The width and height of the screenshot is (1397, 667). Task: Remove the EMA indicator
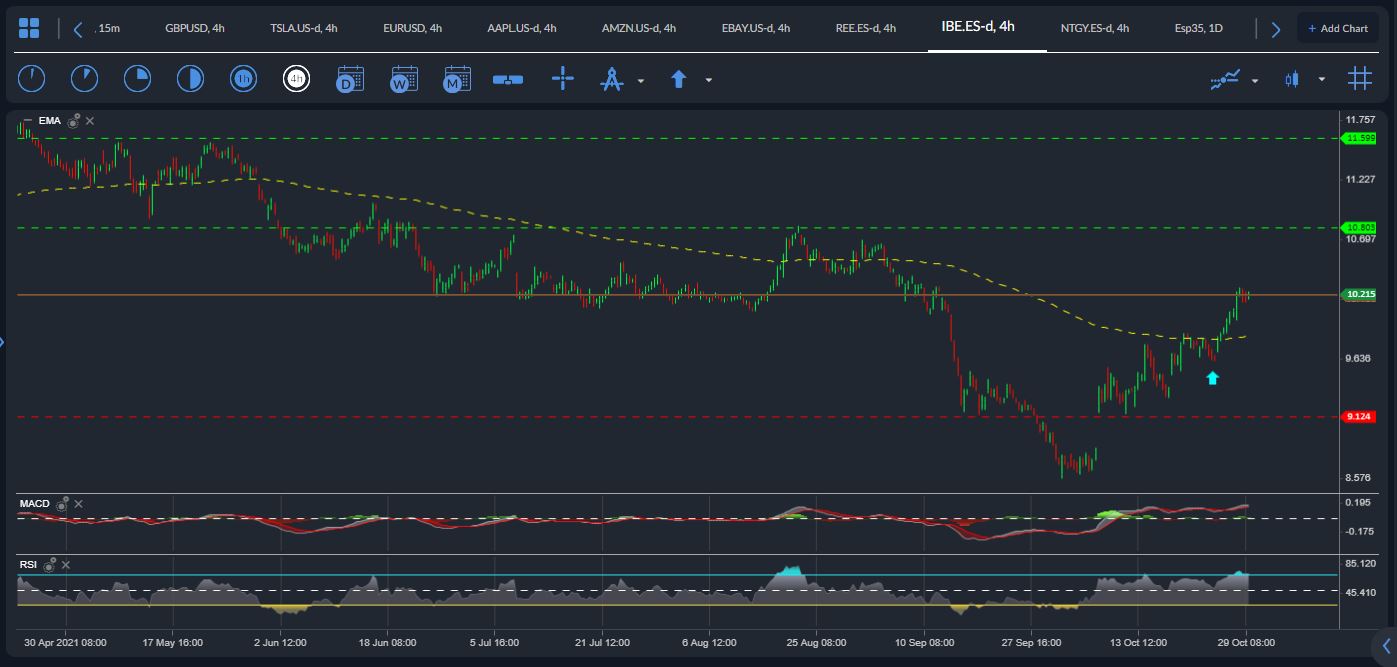click(90, 121)
